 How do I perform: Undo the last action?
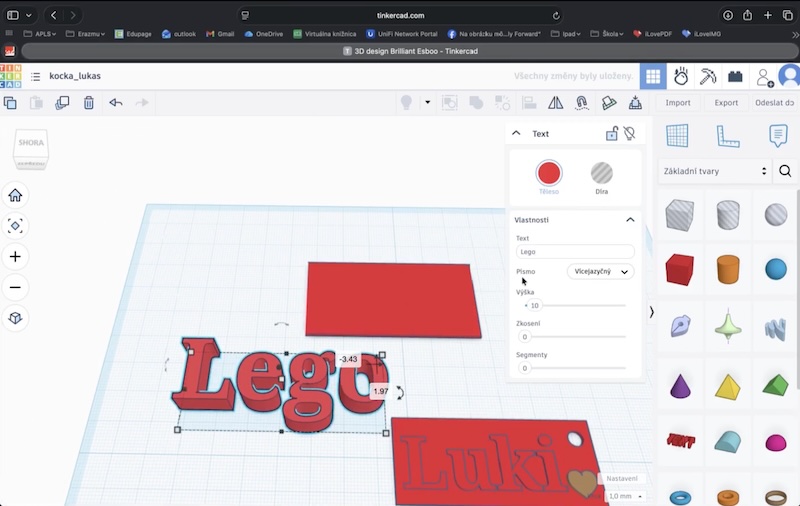[x=116, y=103]
